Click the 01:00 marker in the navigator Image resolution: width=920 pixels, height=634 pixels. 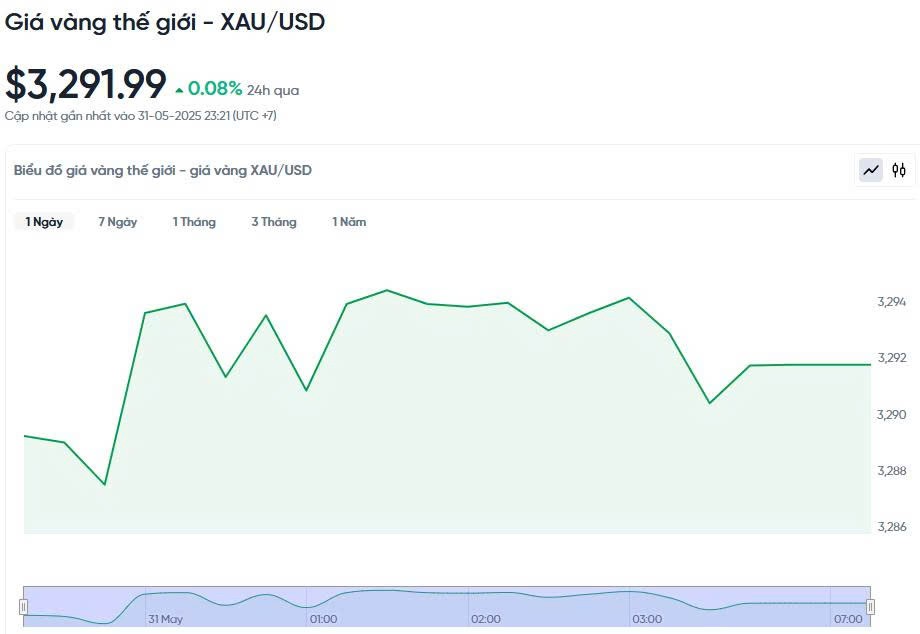pyautogui.click(x=324, y=619)
